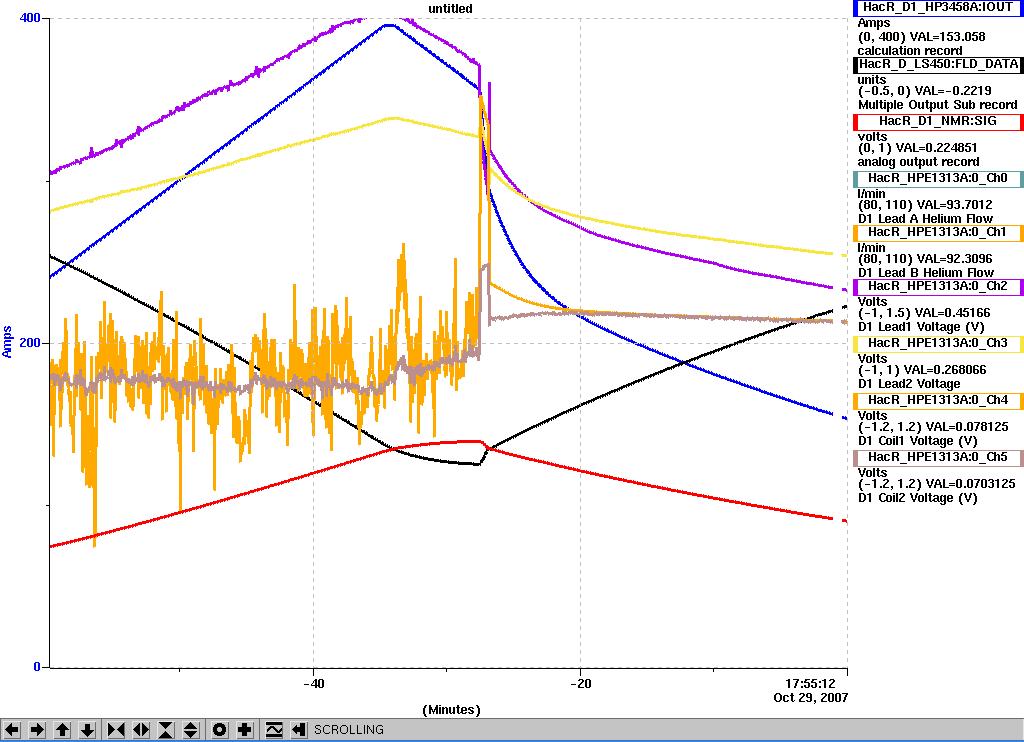
Task: Click the 'VAL=93.7012' flow readout
Action: 956,204
